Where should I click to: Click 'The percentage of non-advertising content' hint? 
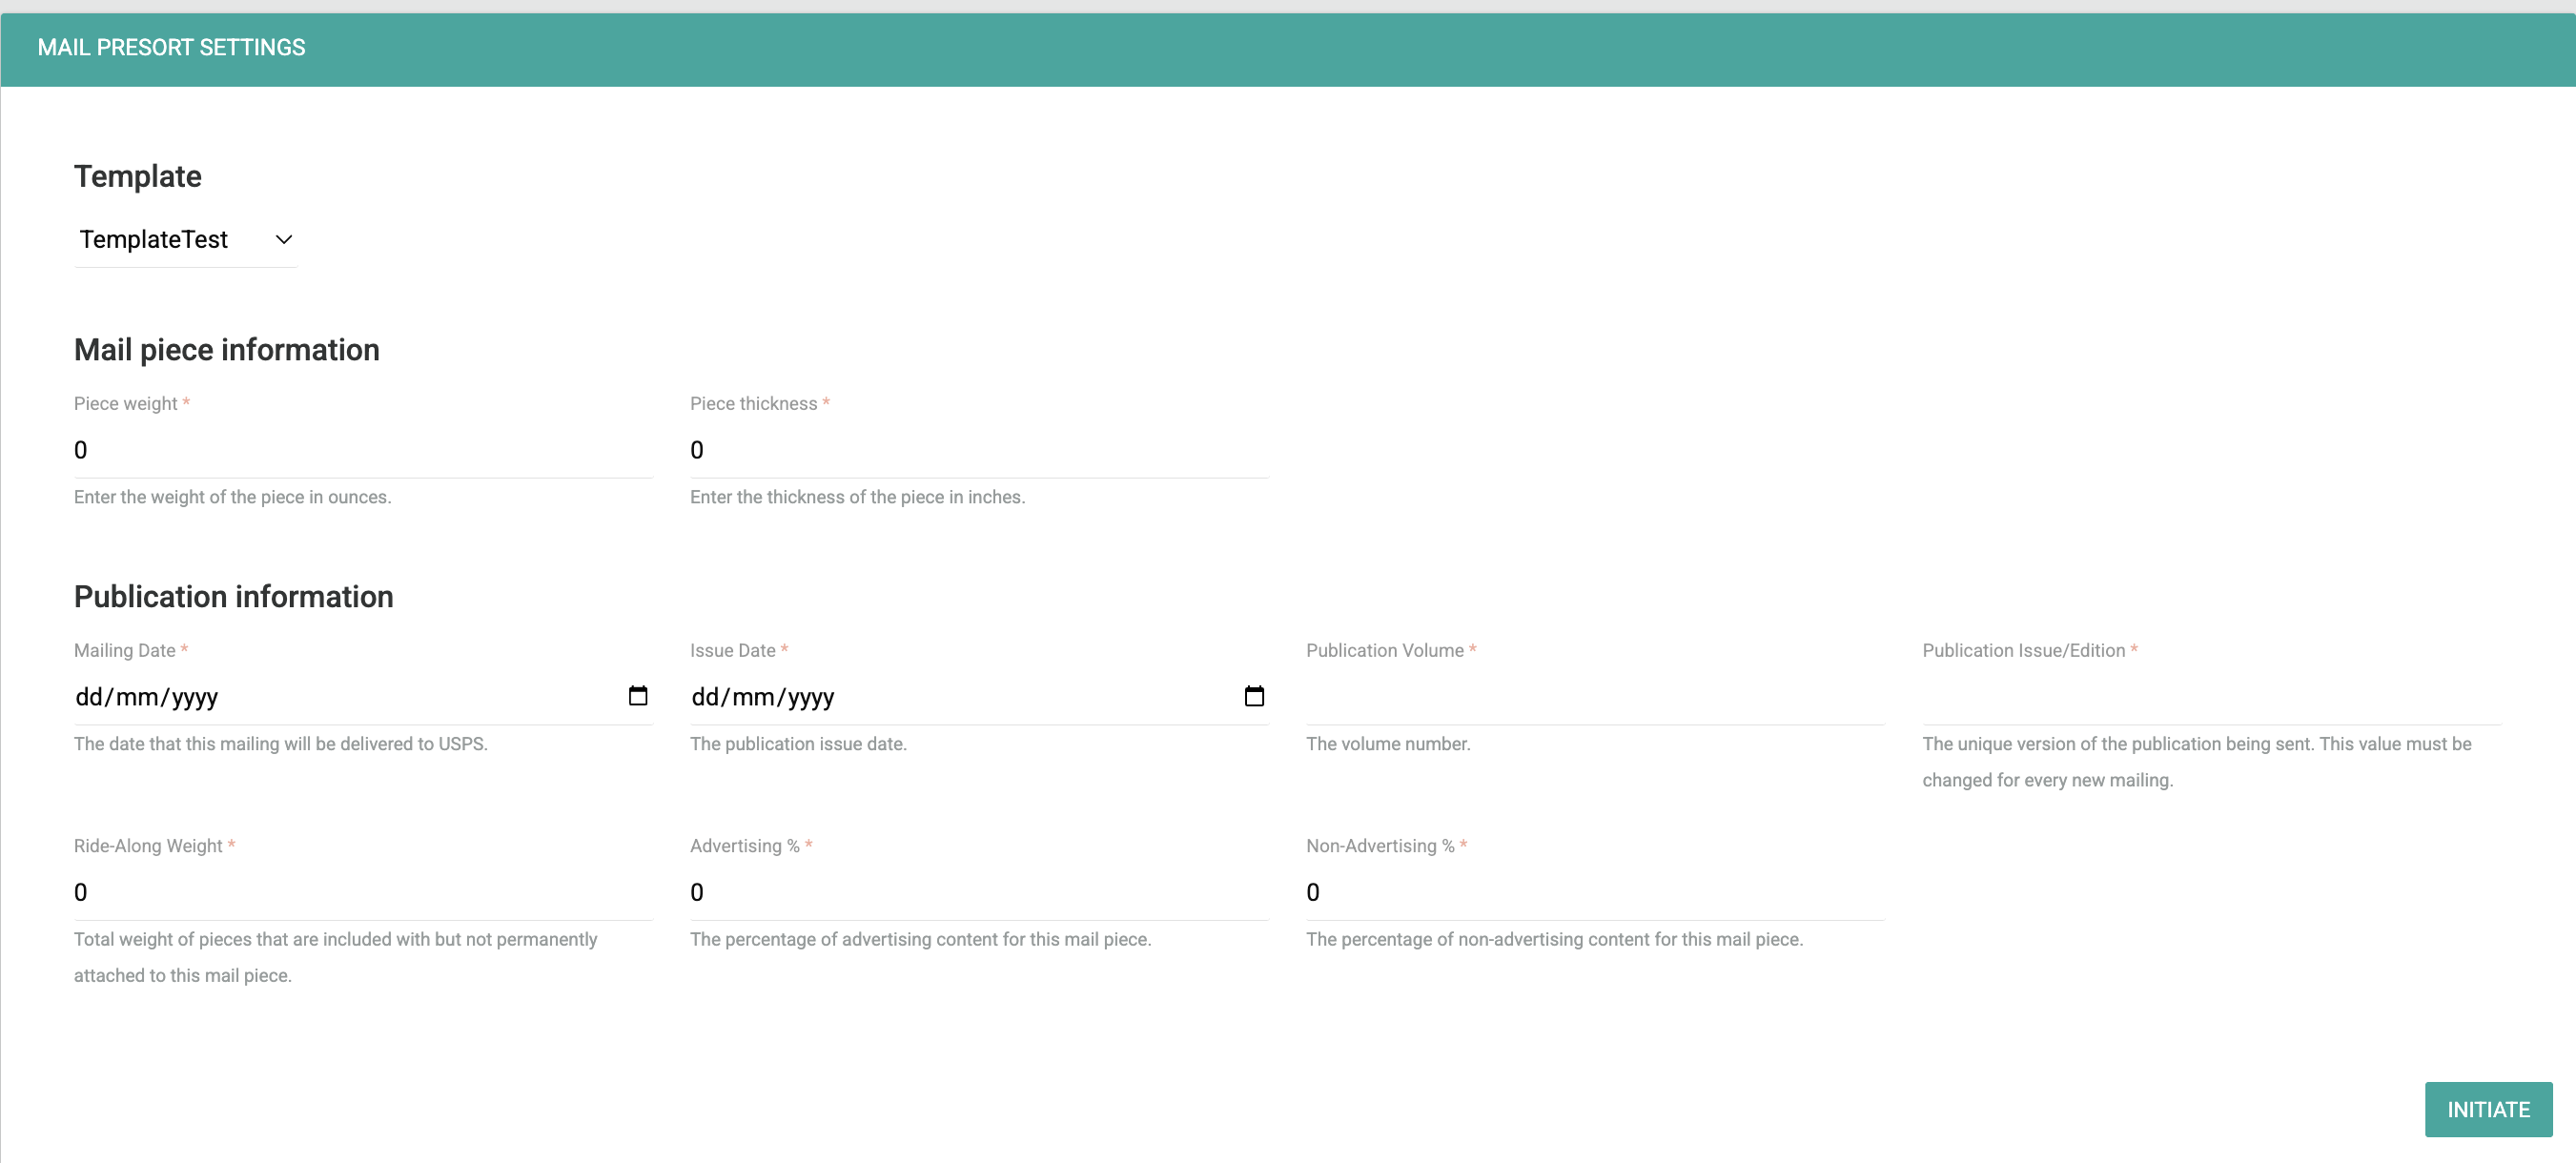point(1554,939)
